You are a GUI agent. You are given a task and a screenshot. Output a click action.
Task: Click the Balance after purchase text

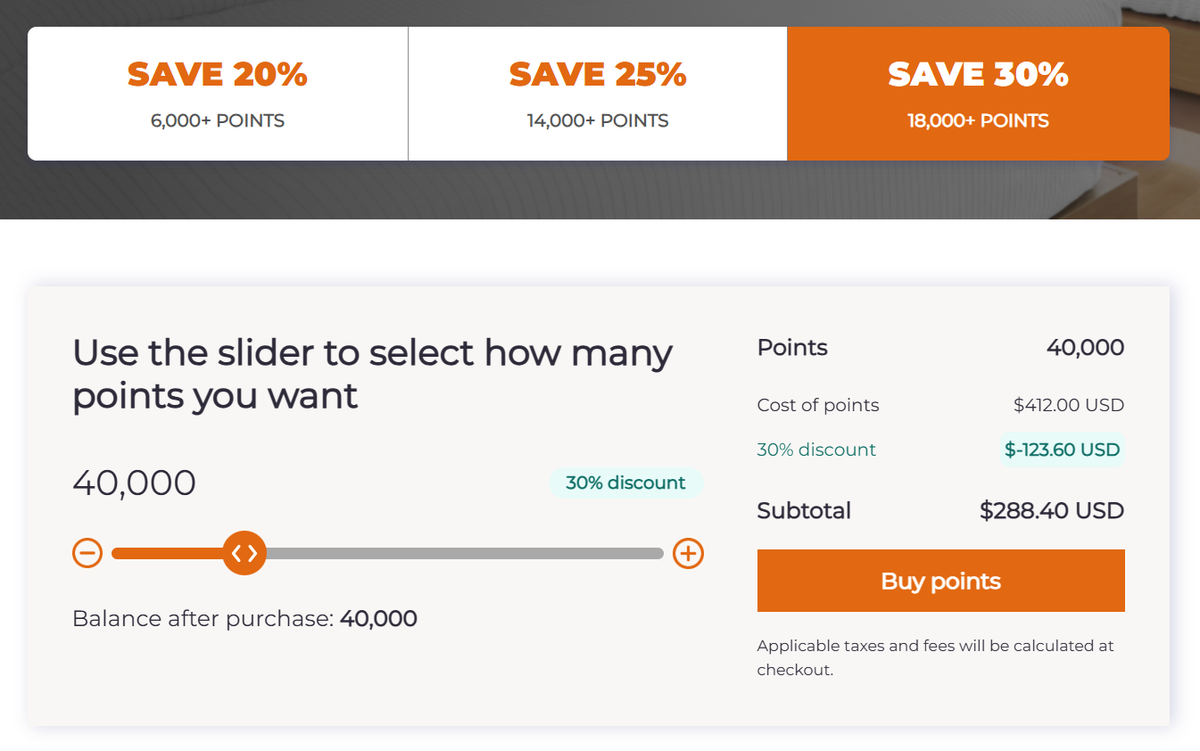tap(245, 619)
